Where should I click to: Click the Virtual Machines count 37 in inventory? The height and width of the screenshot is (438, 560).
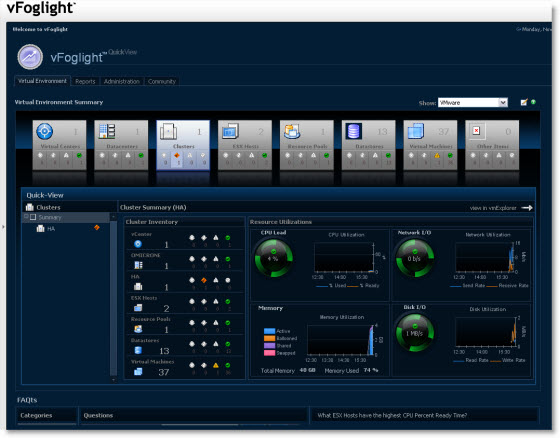tap(164, 372)
